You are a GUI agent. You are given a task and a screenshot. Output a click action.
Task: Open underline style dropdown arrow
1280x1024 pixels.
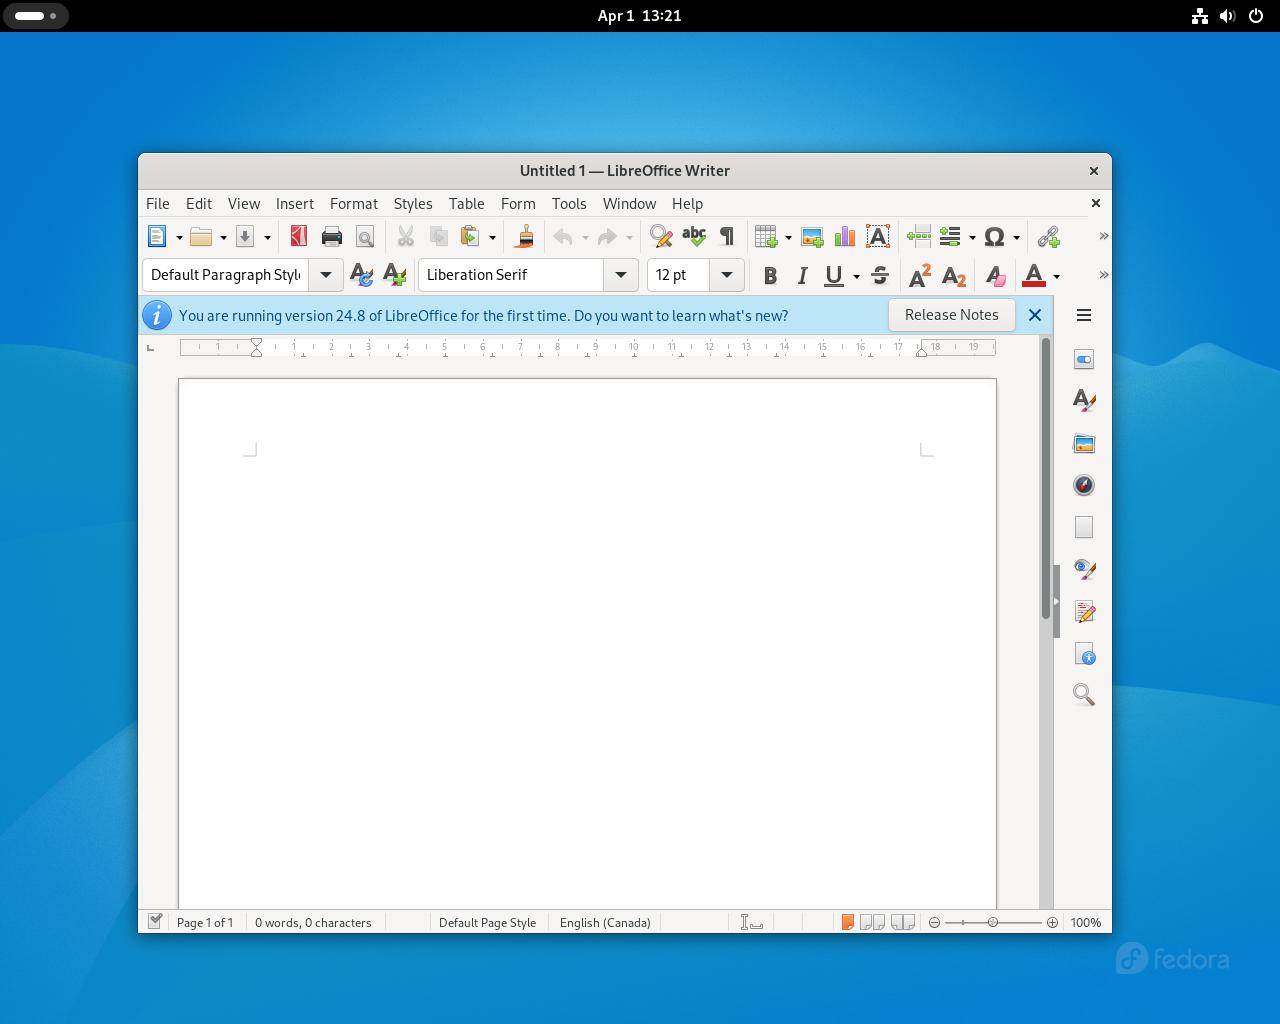(x=856, y=276)
